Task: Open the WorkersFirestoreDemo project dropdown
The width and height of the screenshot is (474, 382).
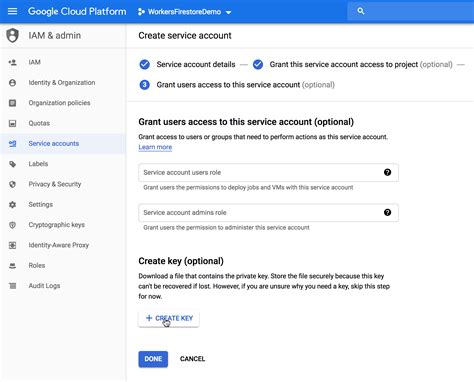Action: click(185, 12)
